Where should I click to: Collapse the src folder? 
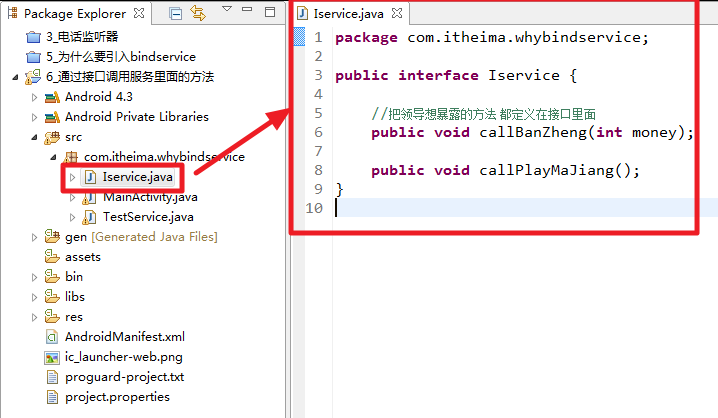34,137
